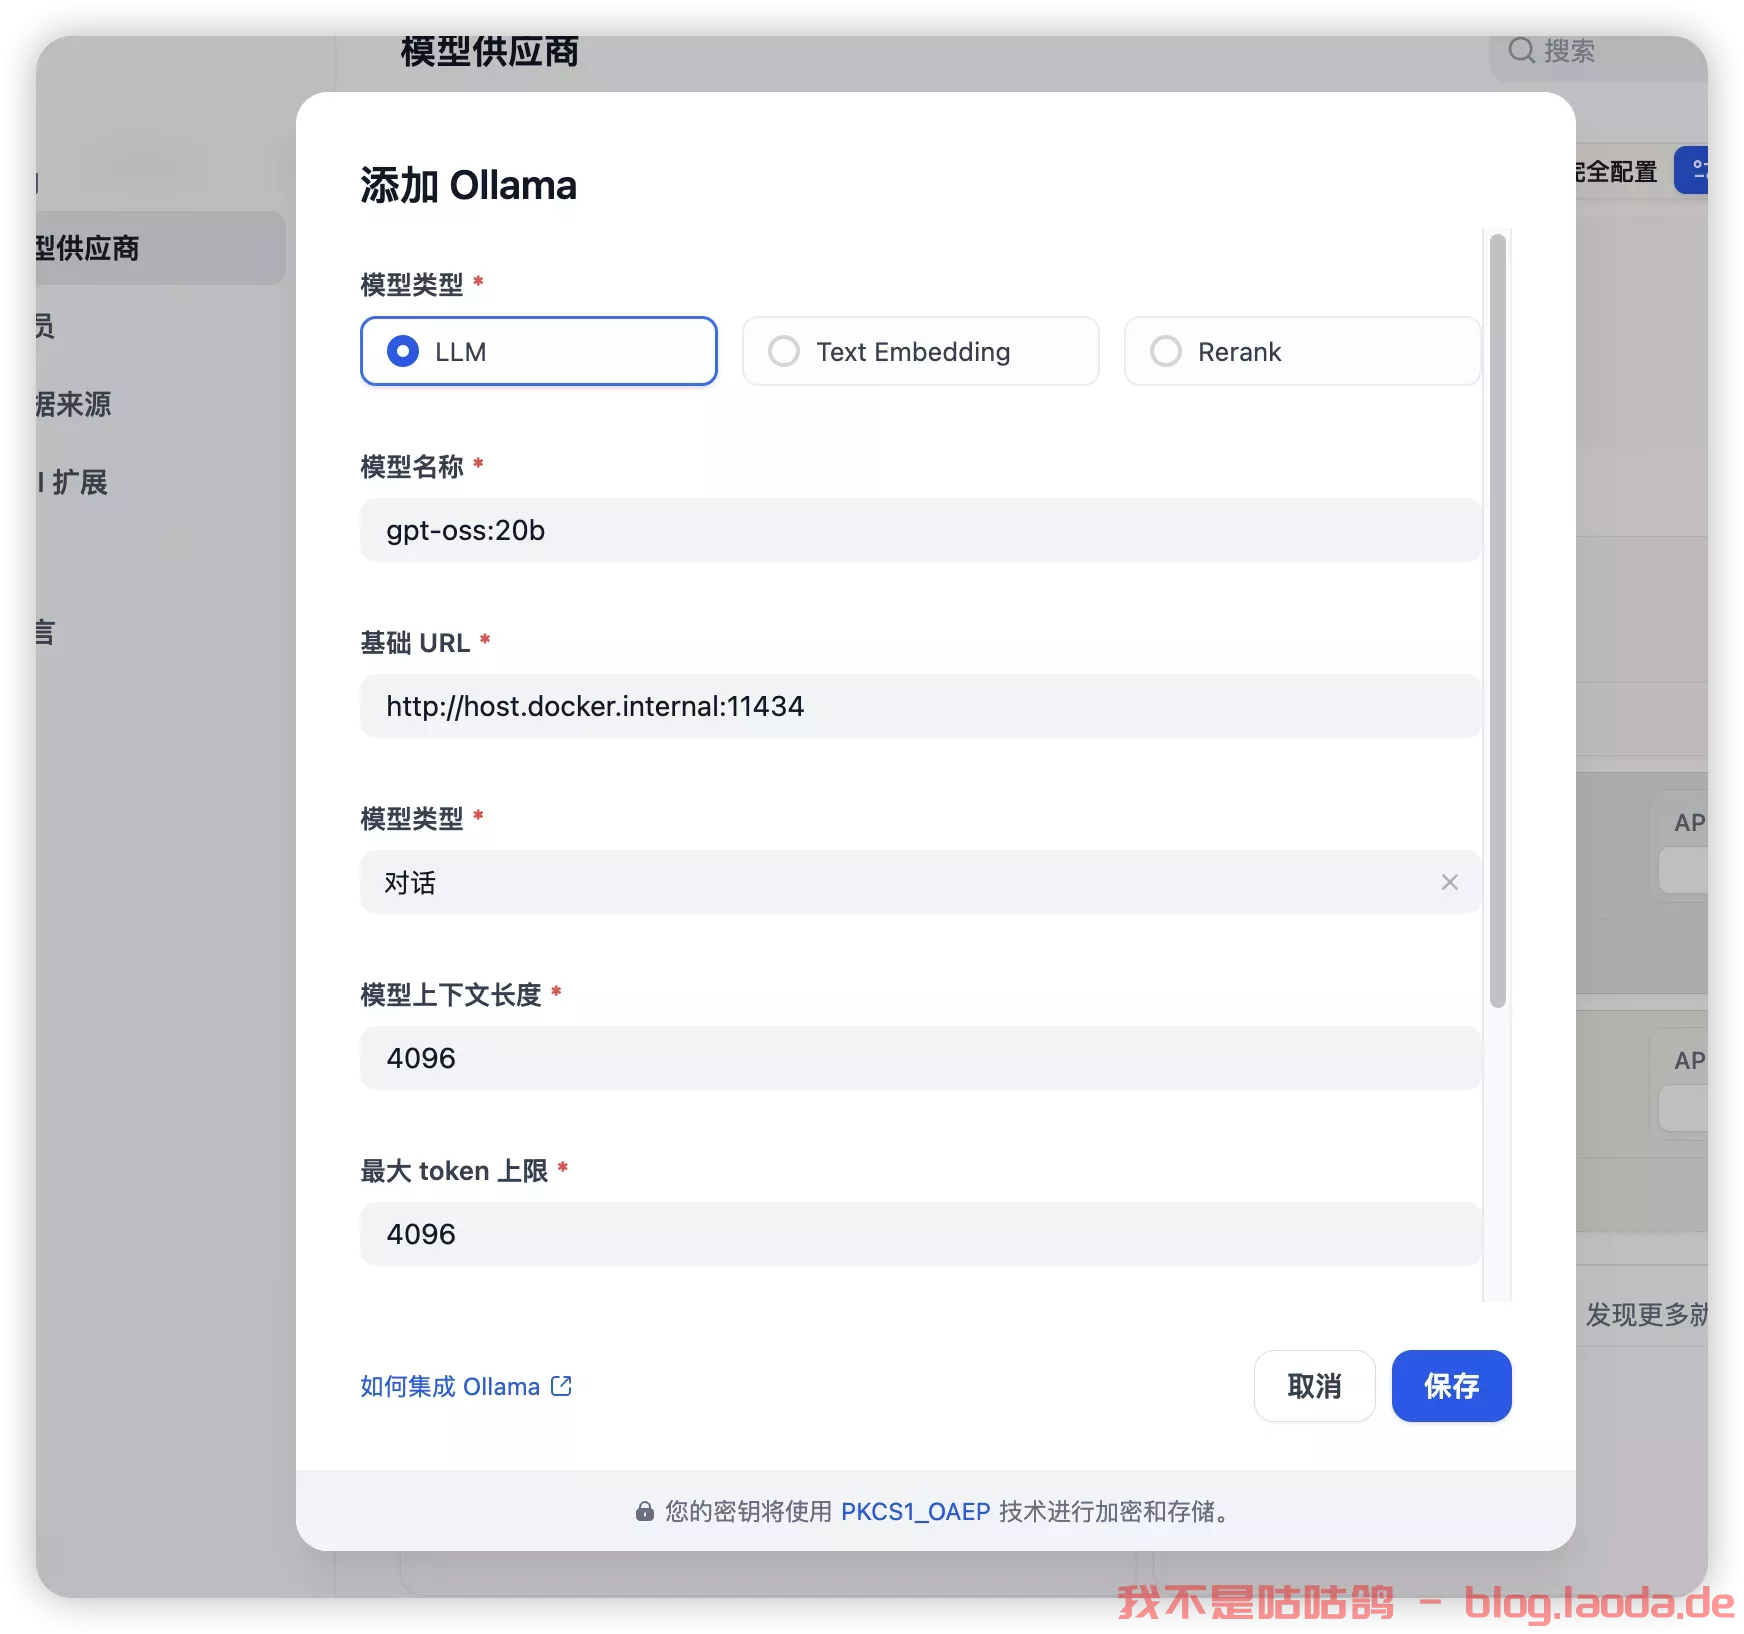
Task: Select the Rerank model type
Action: (1301, 351)
